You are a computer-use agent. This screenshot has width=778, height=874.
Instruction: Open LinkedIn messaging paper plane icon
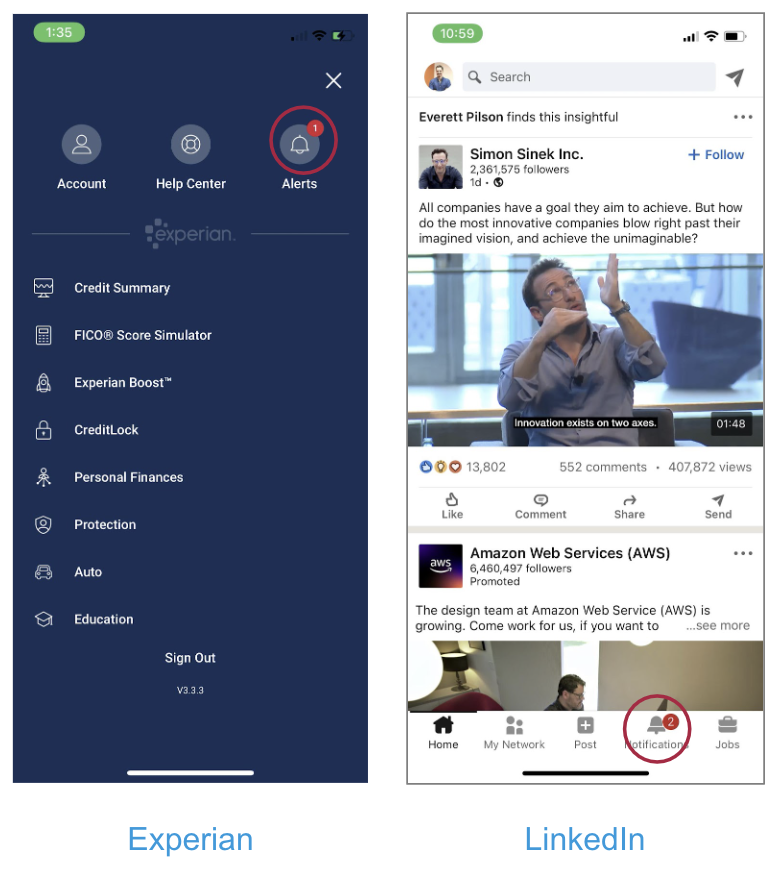click(735, 77)
